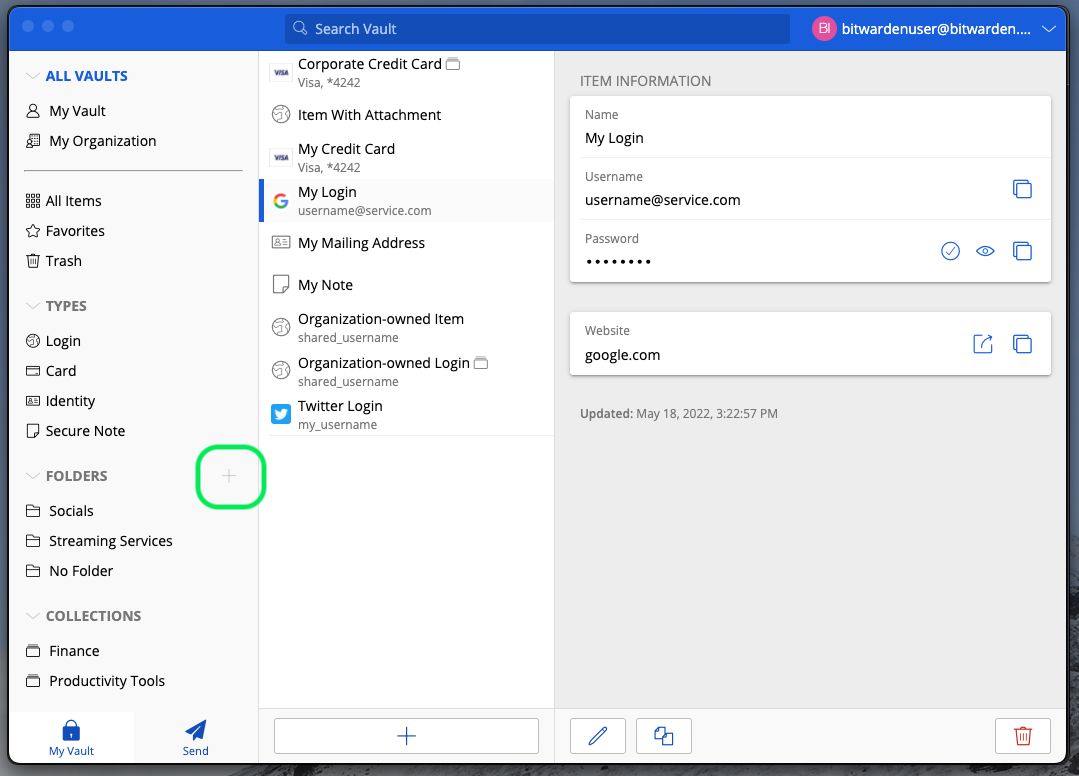
Task: Select Item With Attachment entry
Action: click(x=407, y=115)
